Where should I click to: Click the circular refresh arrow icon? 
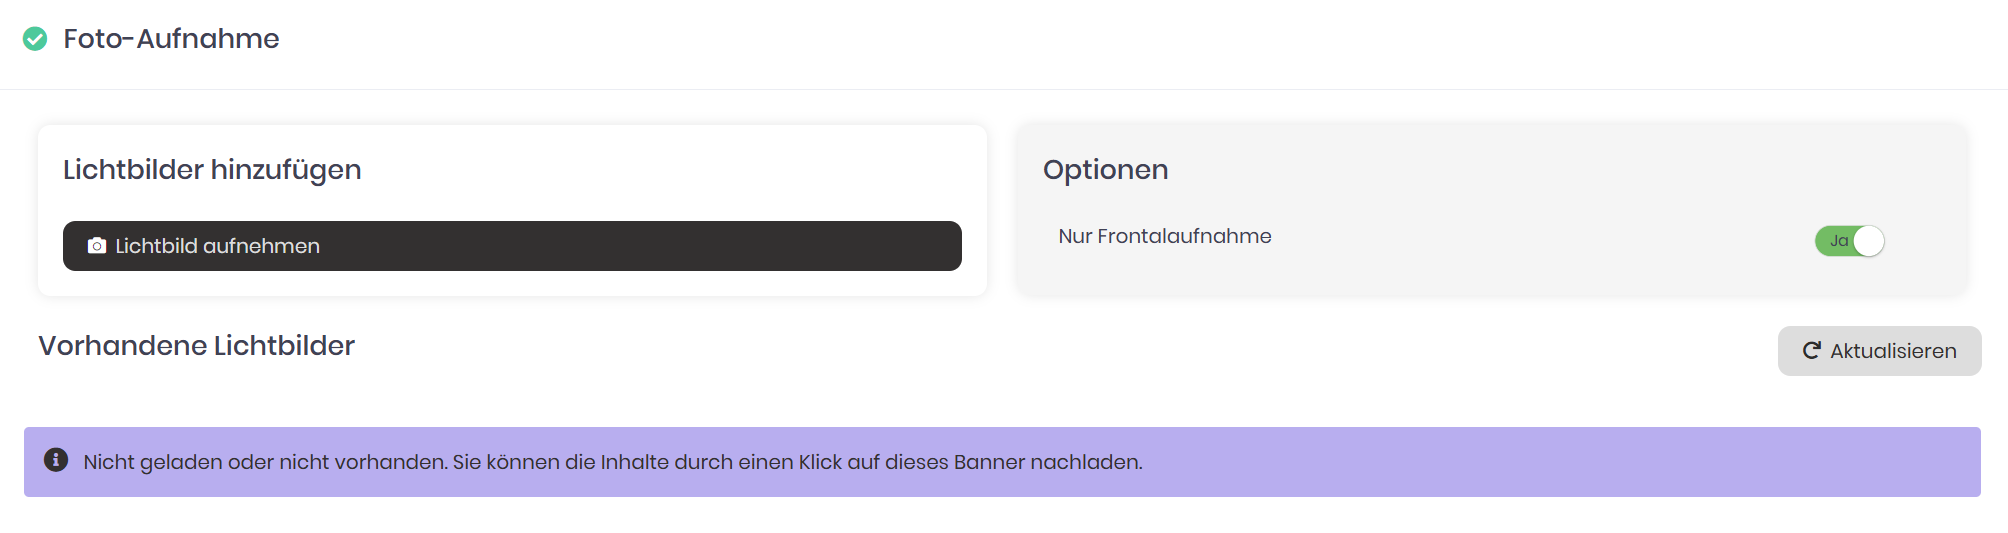point(1811,351)
